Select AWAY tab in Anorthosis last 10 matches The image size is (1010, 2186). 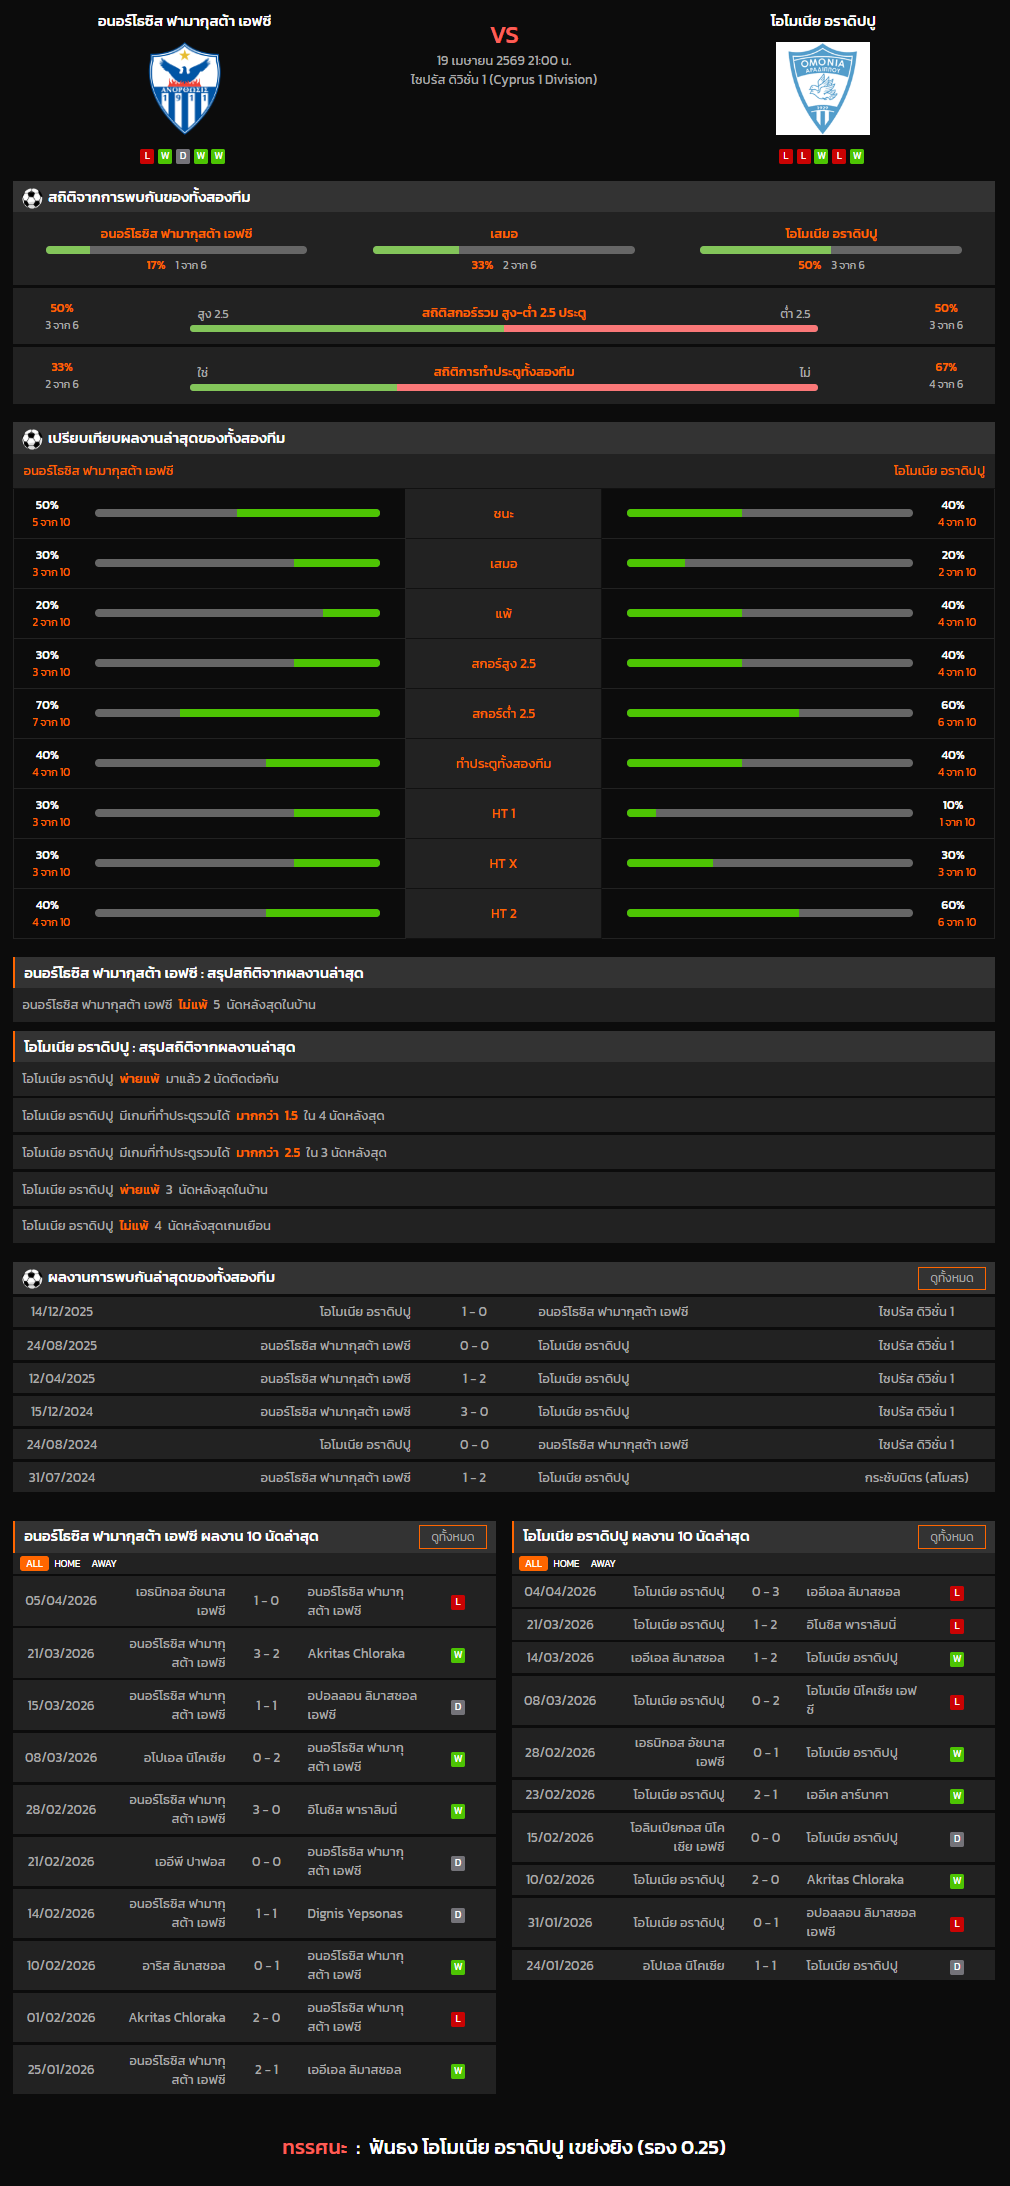[x=104, y=1564]
